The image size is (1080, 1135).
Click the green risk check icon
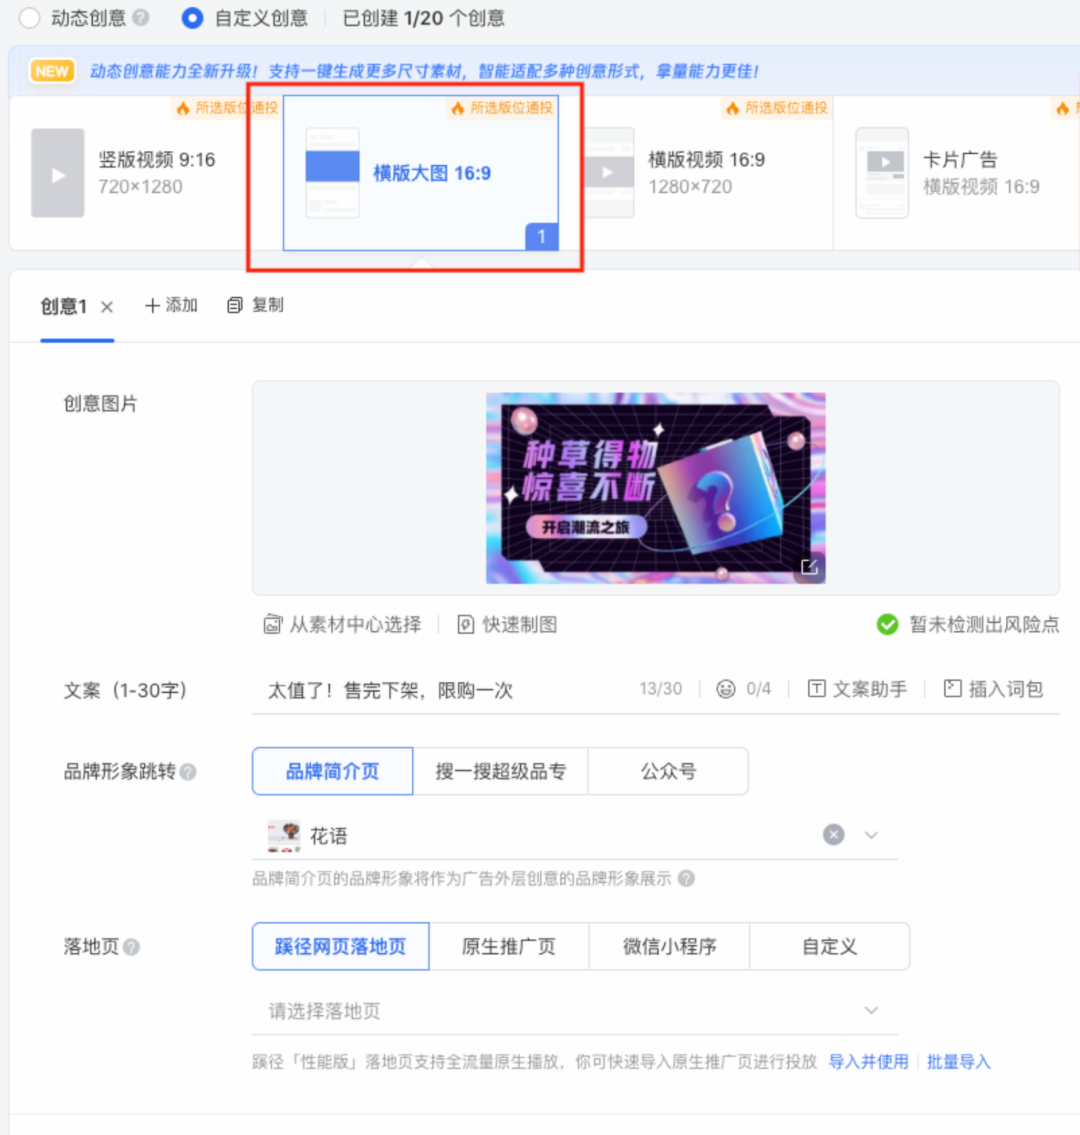(887, 624)
